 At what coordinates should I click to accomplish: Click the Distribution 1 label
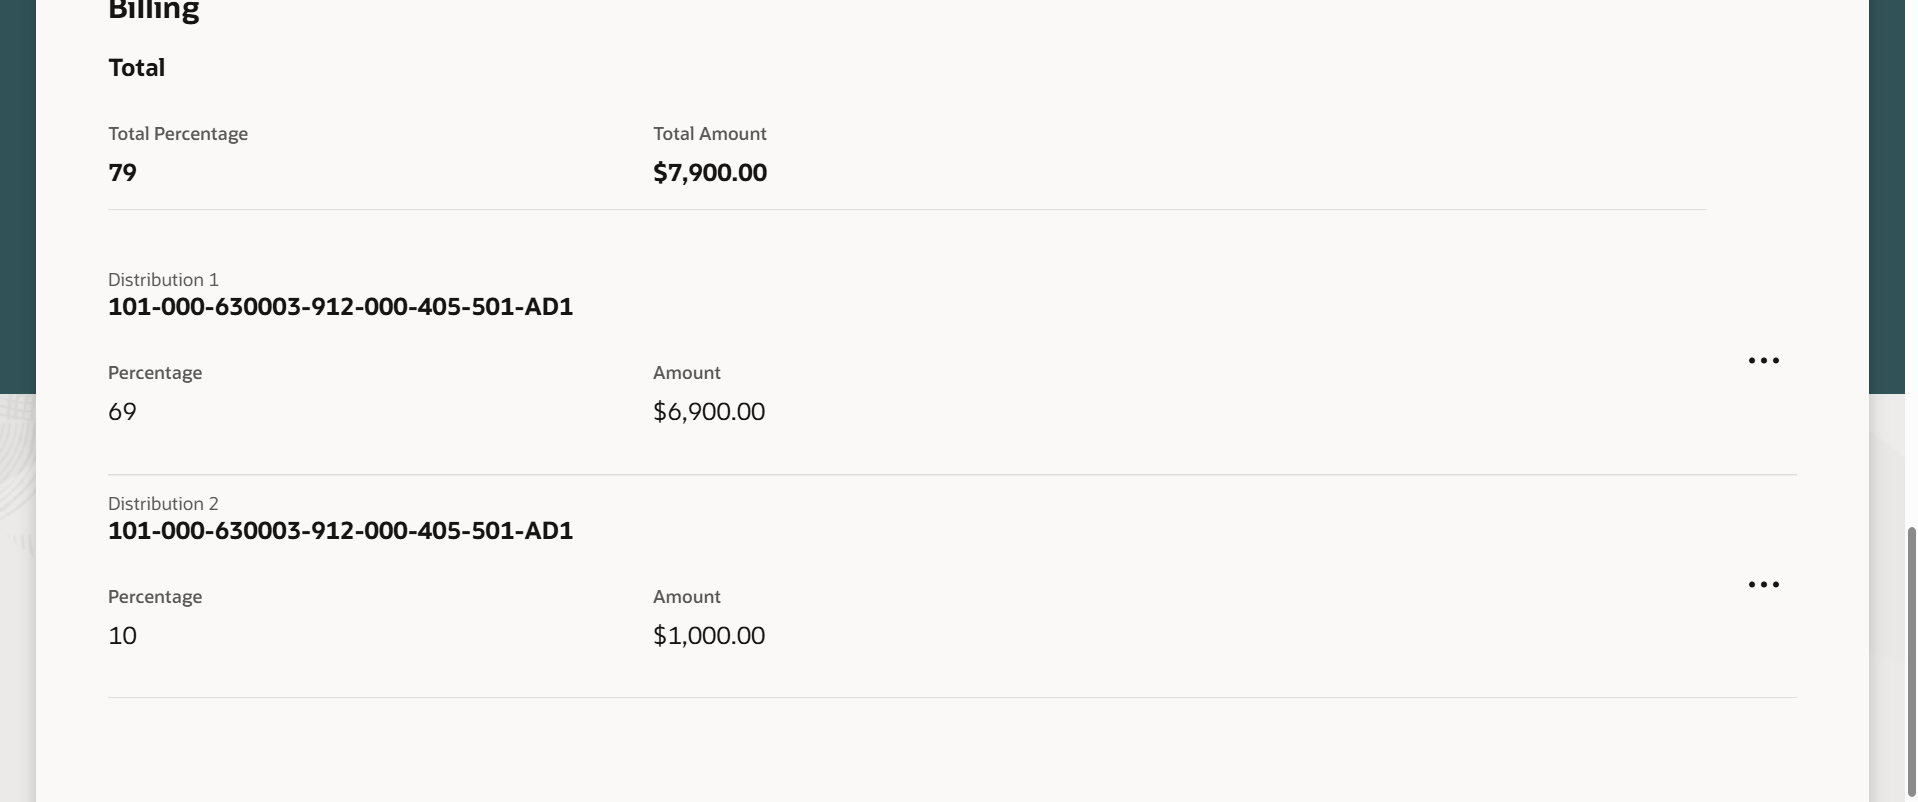163,280
